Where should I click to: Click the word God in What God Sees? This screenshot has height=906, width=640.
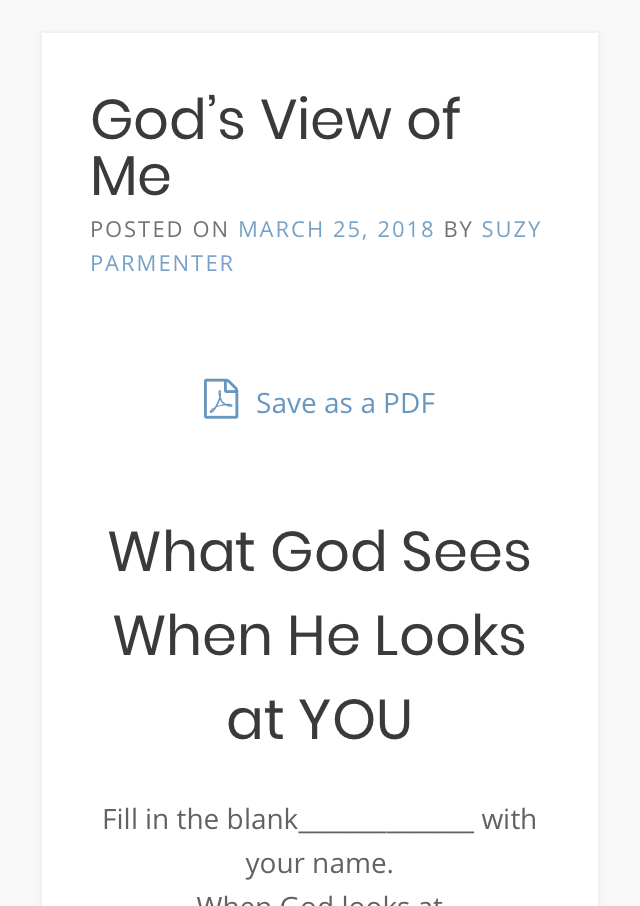coord(328,552)
